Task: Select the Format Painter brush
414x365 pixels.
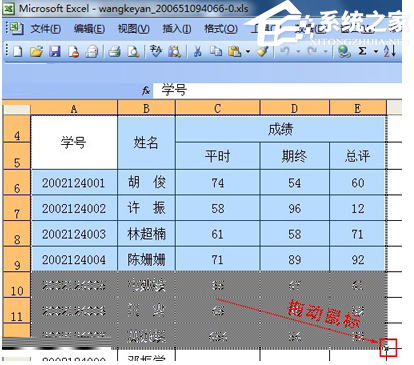Action: [x=263, y=51]
